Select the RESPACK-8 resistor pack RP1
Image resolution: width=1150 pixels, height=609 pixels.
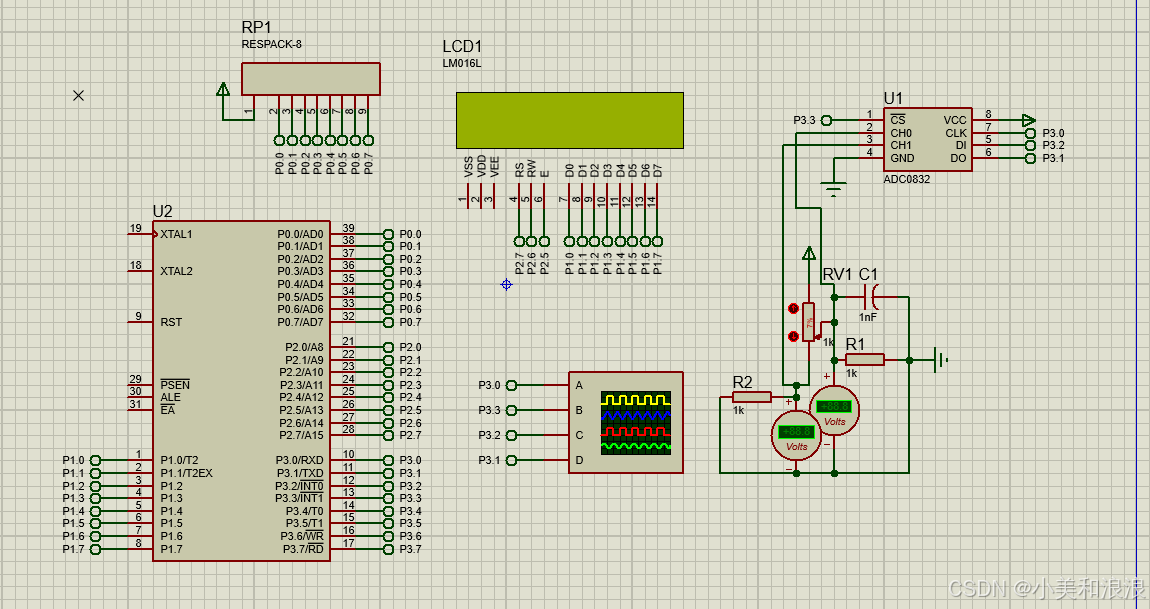(310, 77)
